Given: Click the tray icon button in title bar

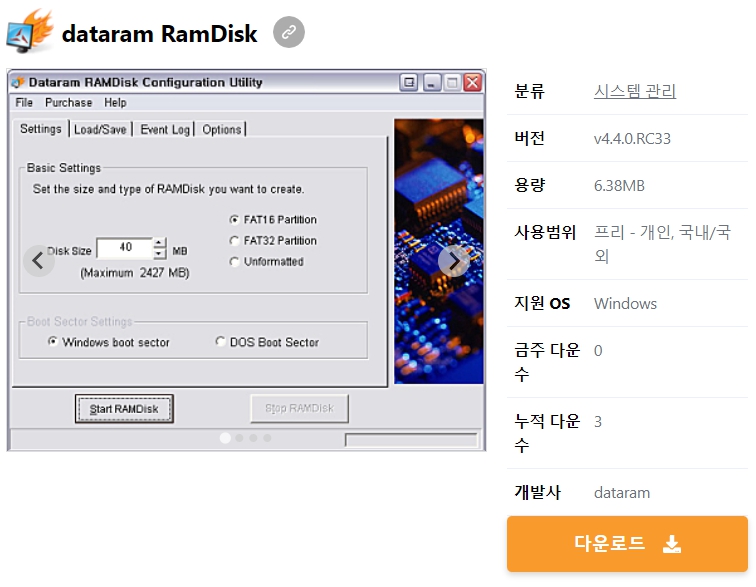Looking at the screenshot, I should point(408,82).
